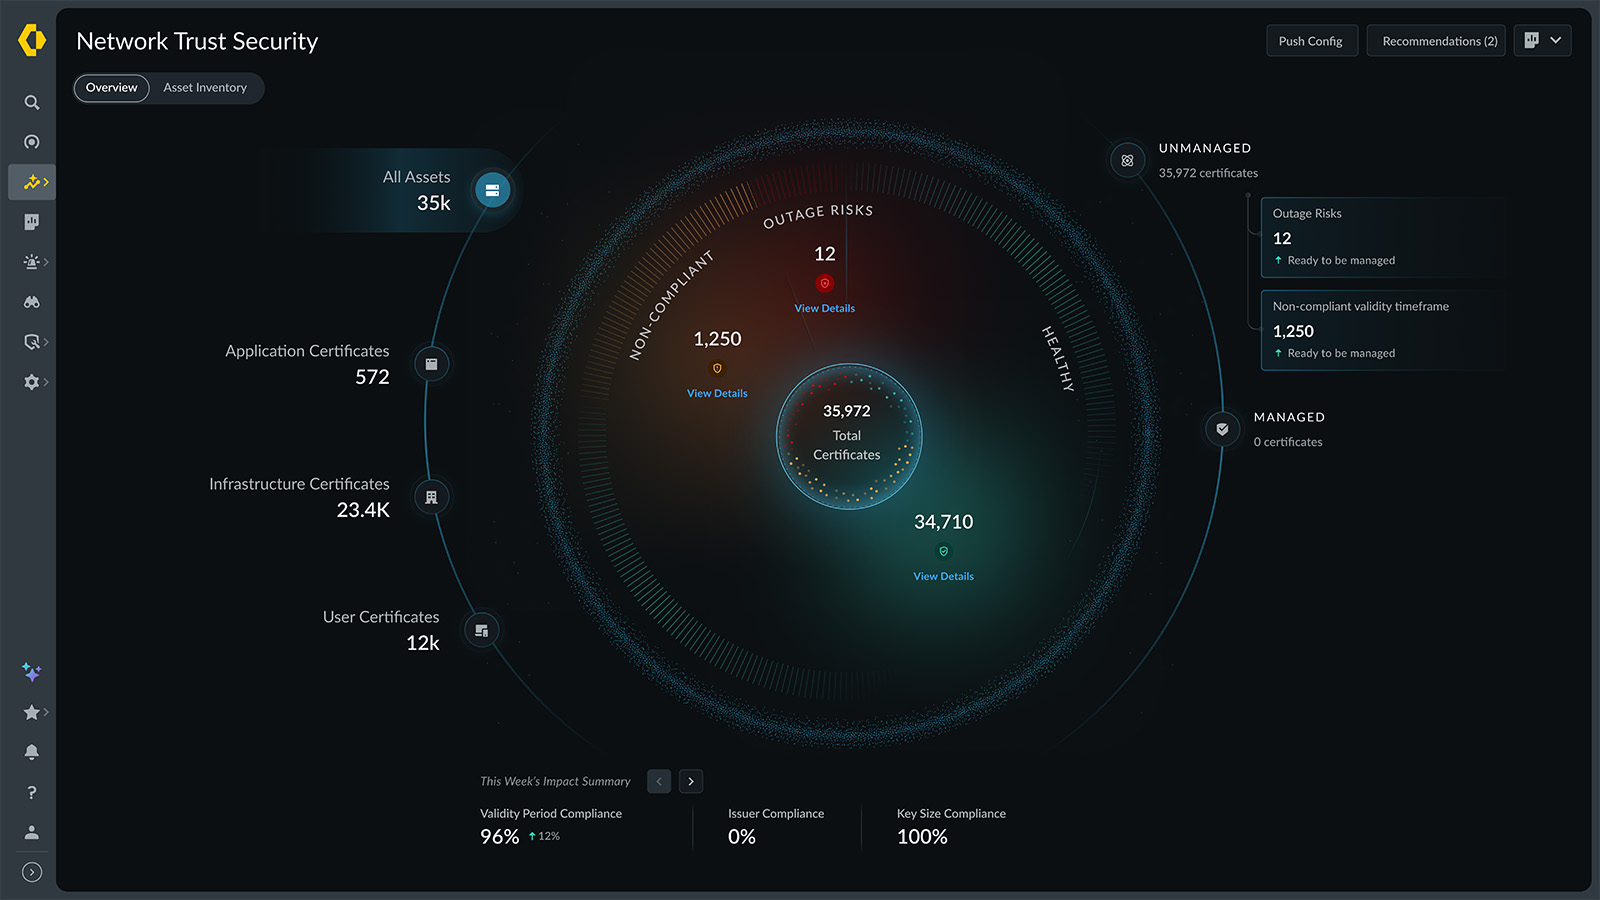Screen dimensions: 1600x900
Task: Open the notifications bell icon
Action: coord(32,752)
